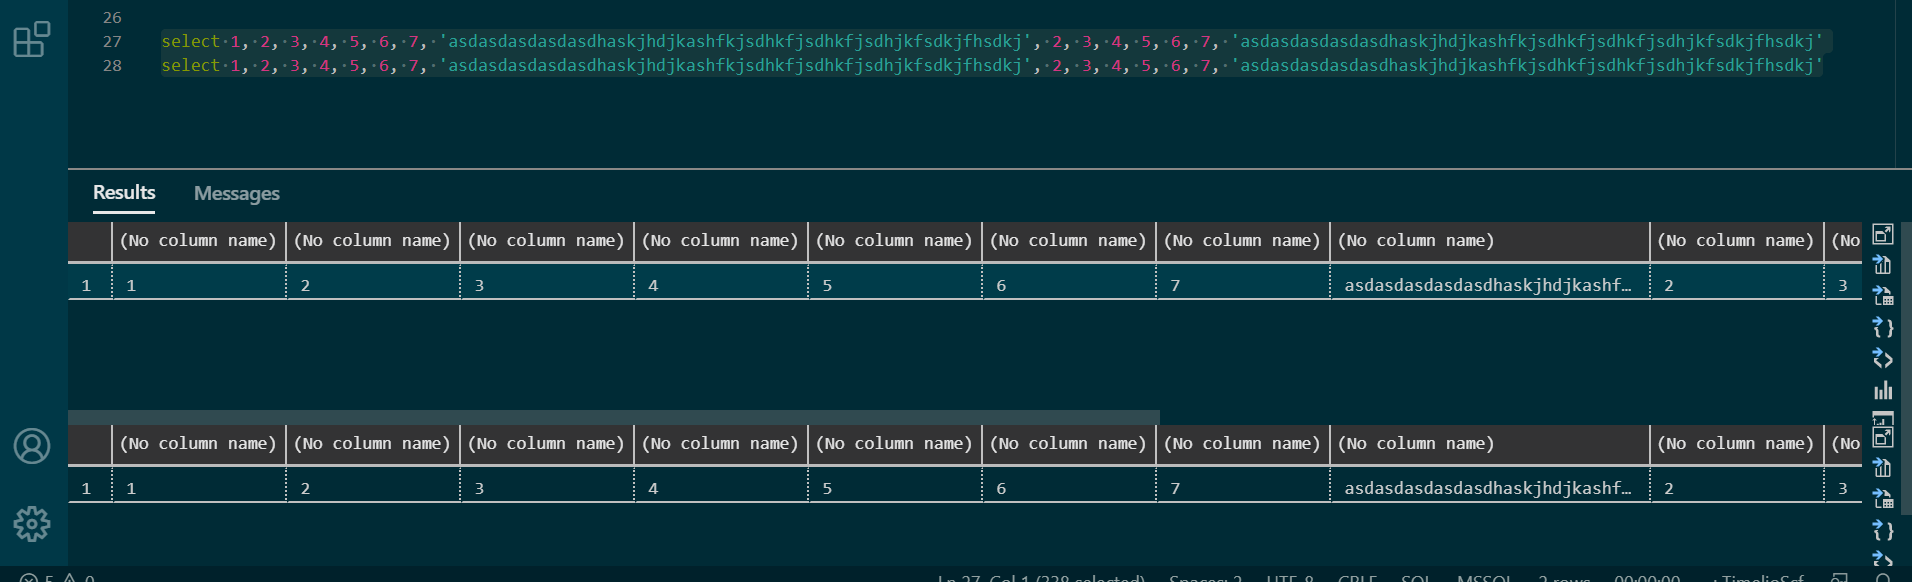Save upper results grid as Excel
The image size is (1912, 582).
[x=1883, y=296]
